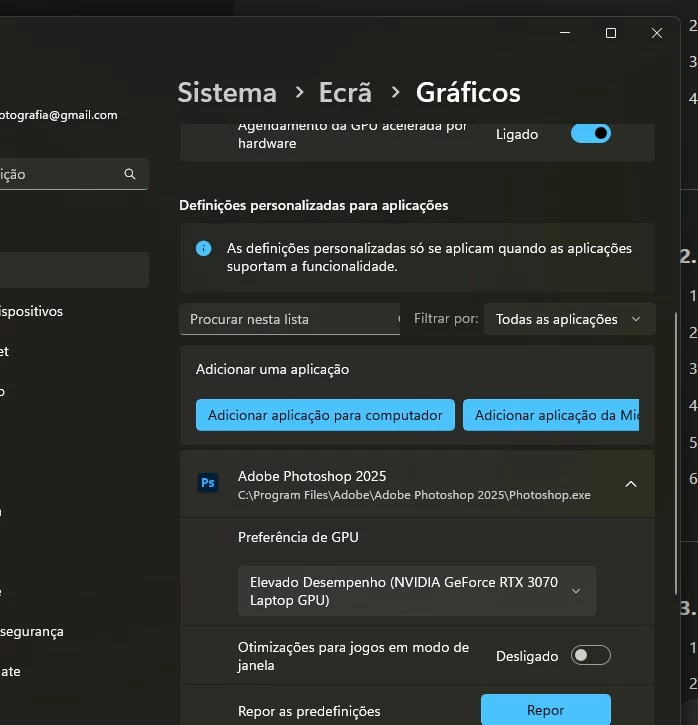
Task: Click the Gráficos page title
Action: (x=468, y=92)
